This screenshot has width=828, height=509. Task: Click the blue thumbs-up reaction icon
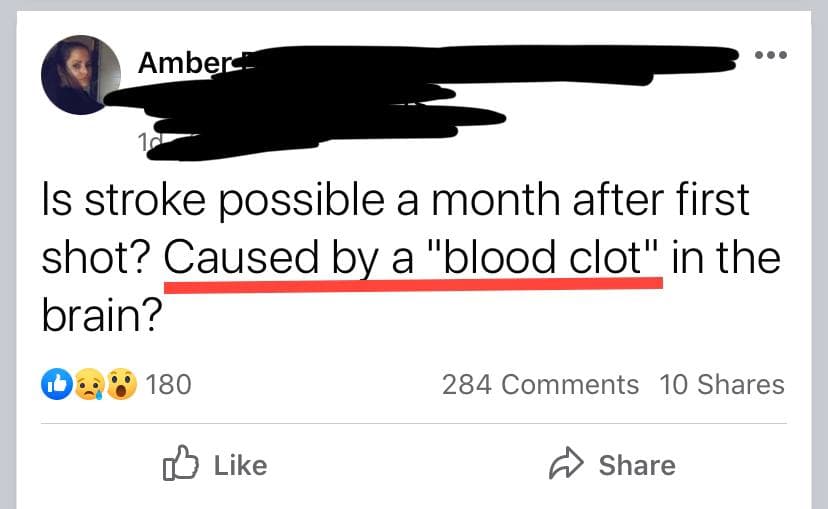tap(55, 384)
